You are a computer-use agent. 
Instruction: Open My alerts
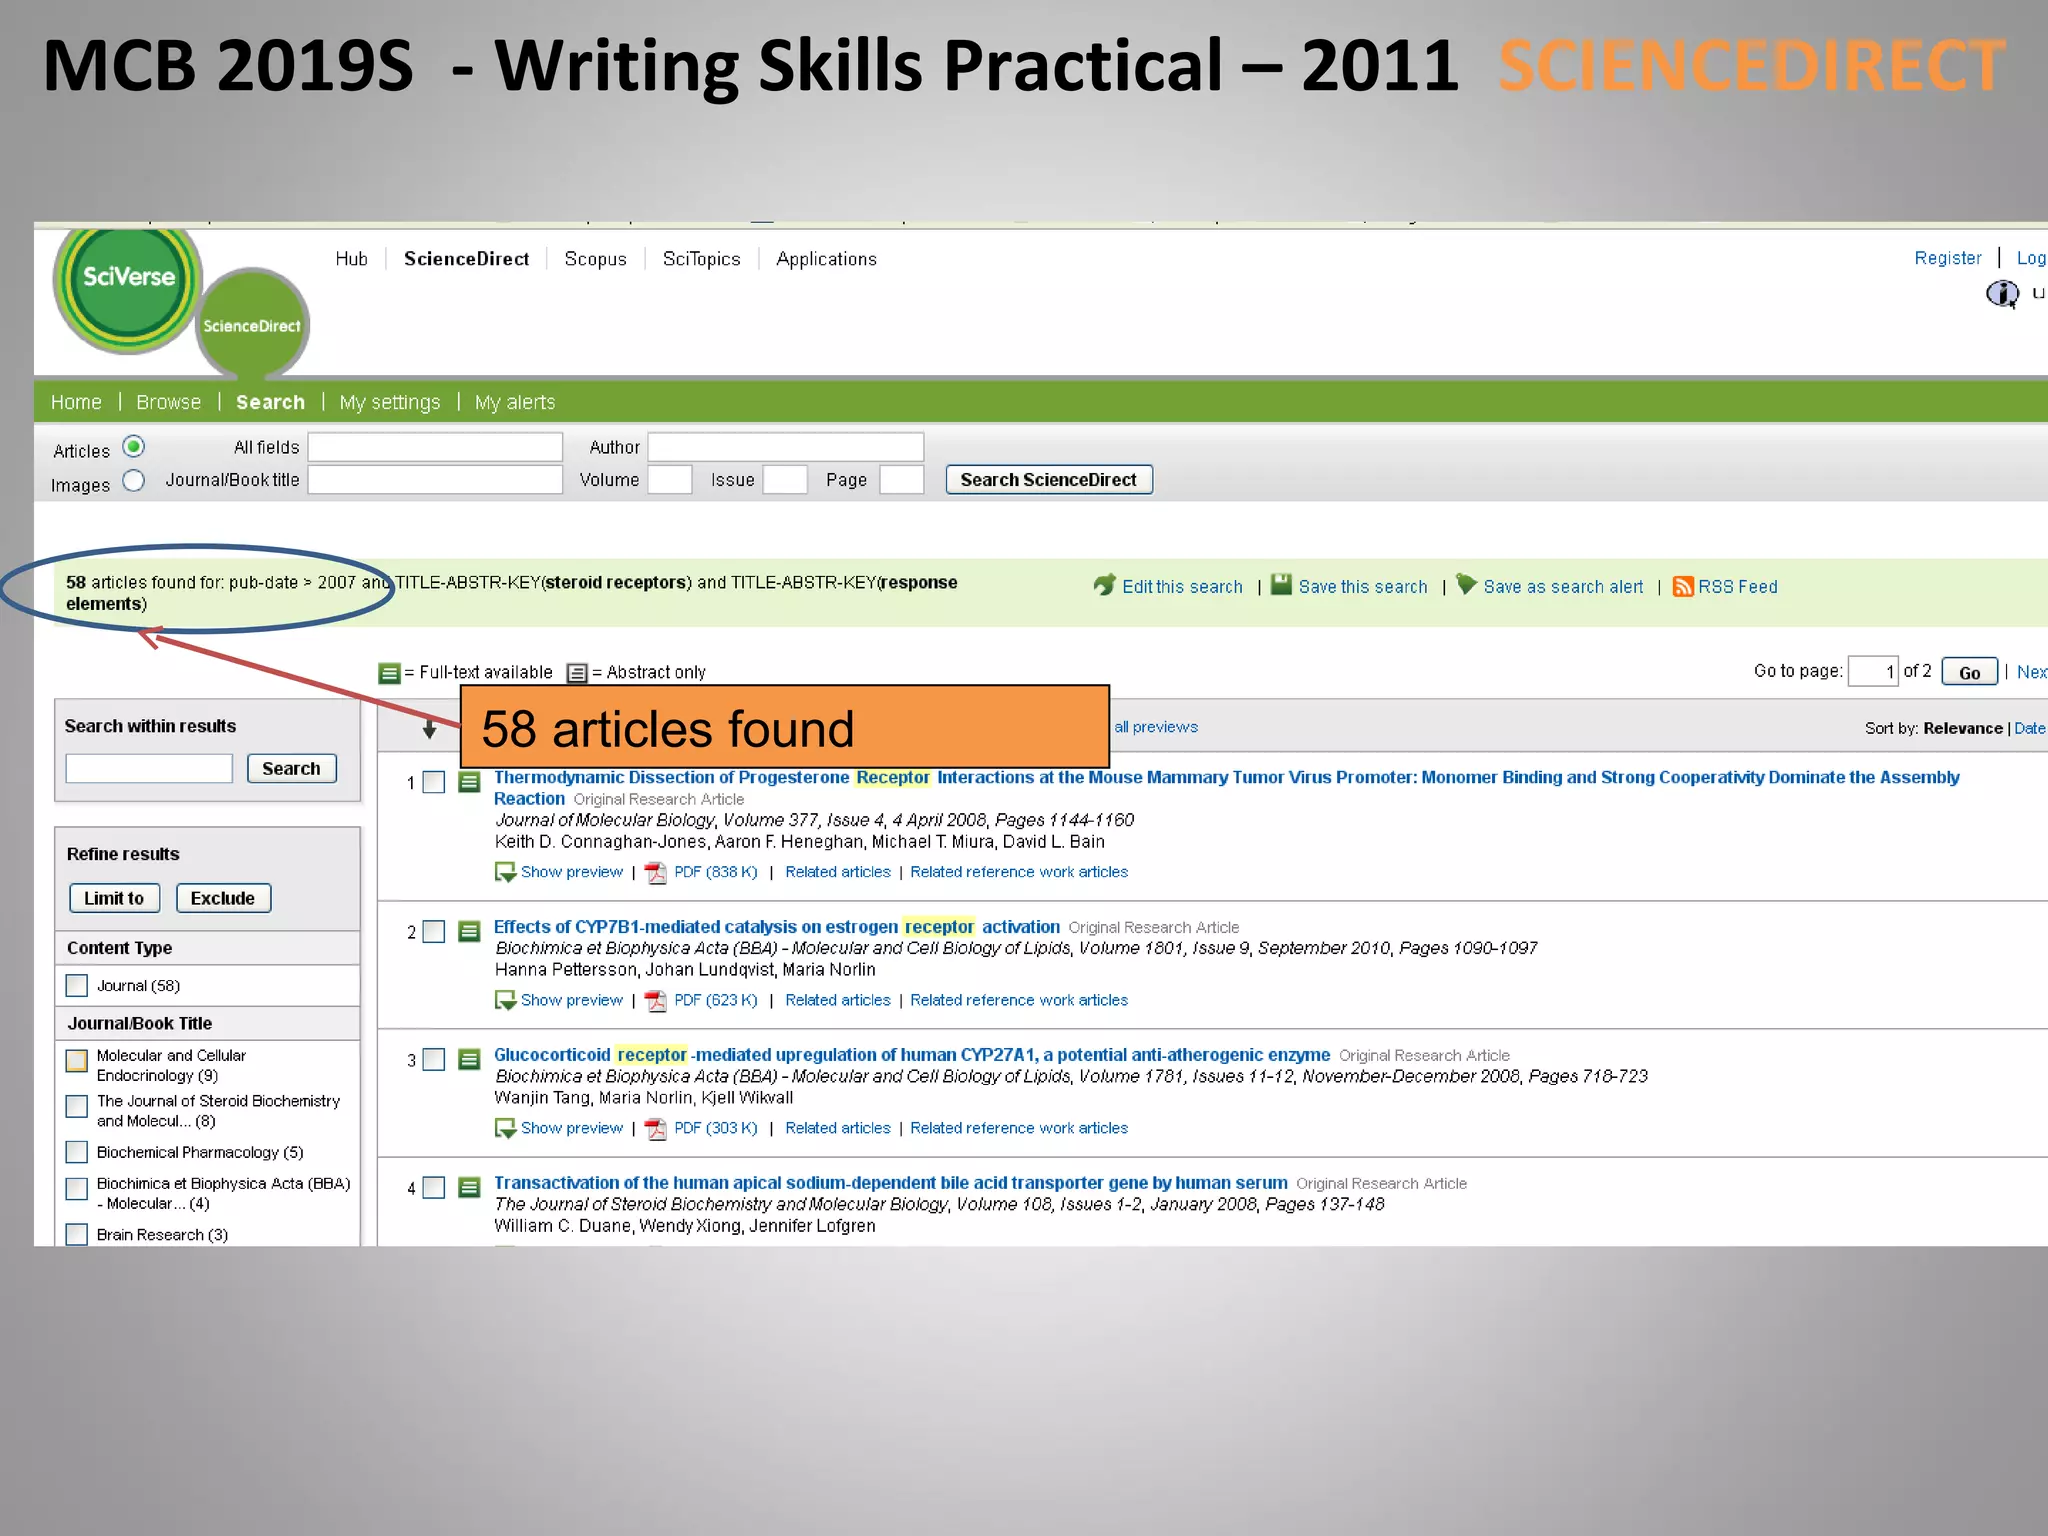click(x=514, y=402)
